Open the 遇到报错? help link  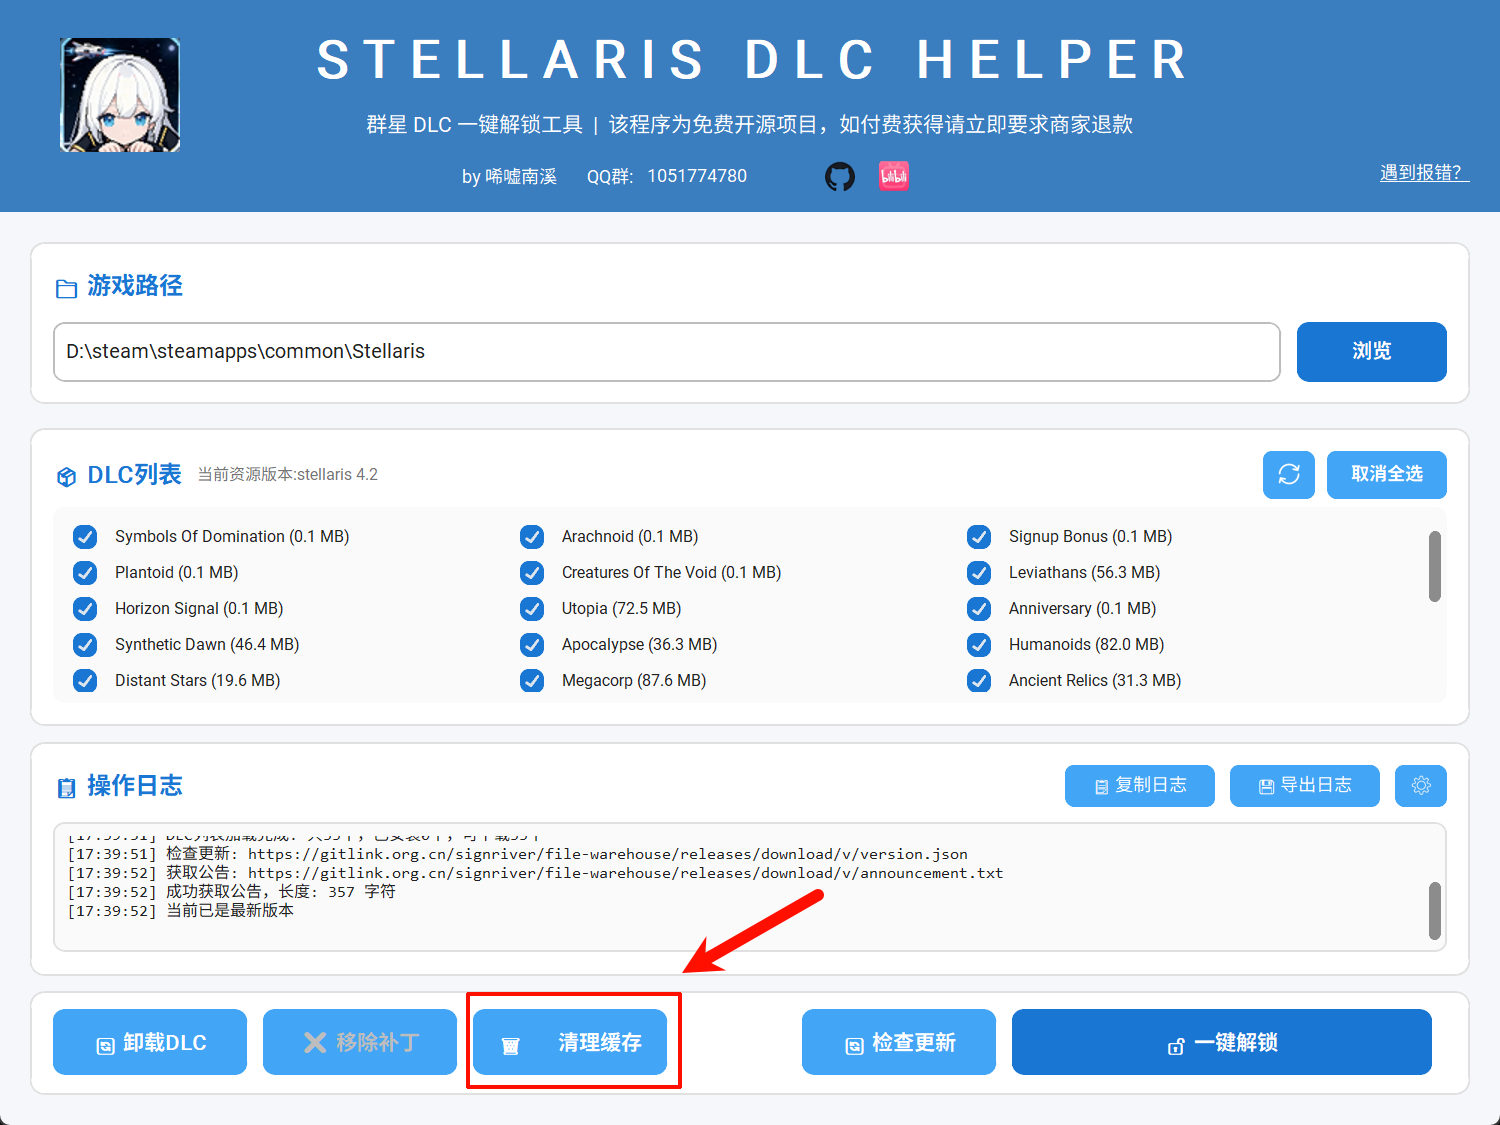click(1424, 173)
